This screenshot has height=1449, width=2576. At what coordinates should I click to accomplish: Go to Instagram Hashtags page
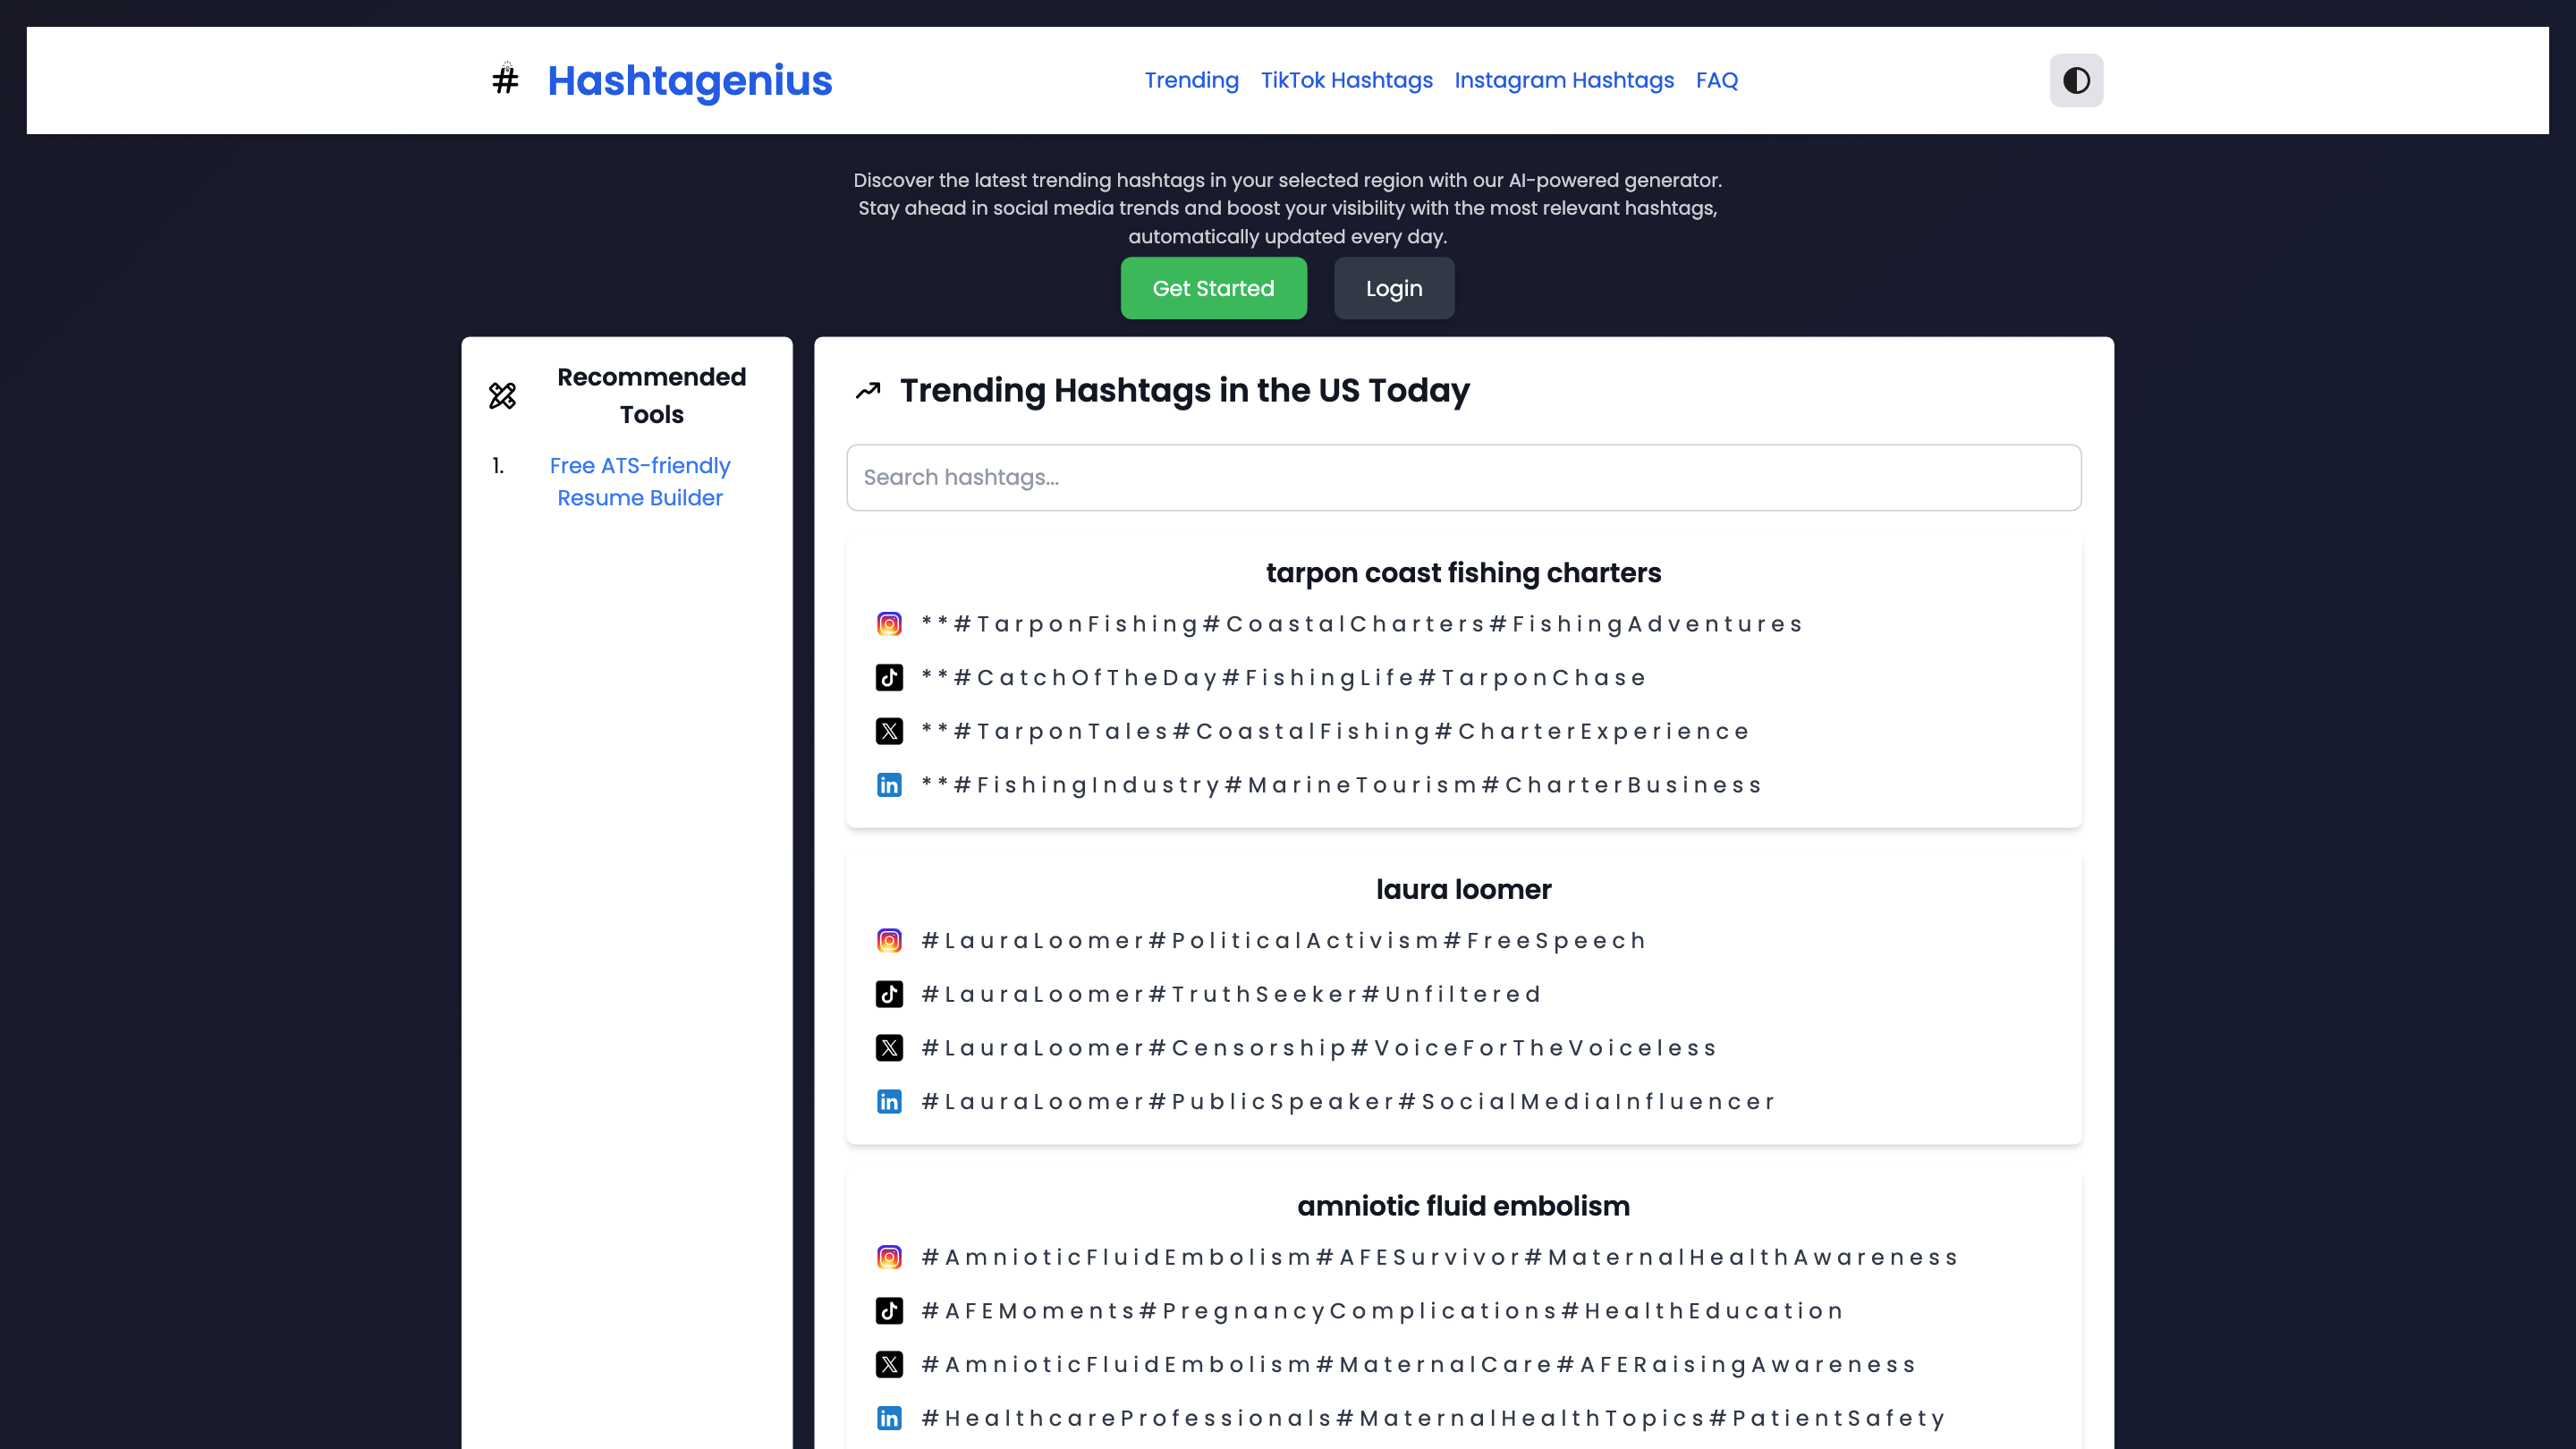tap(1564, 80)
